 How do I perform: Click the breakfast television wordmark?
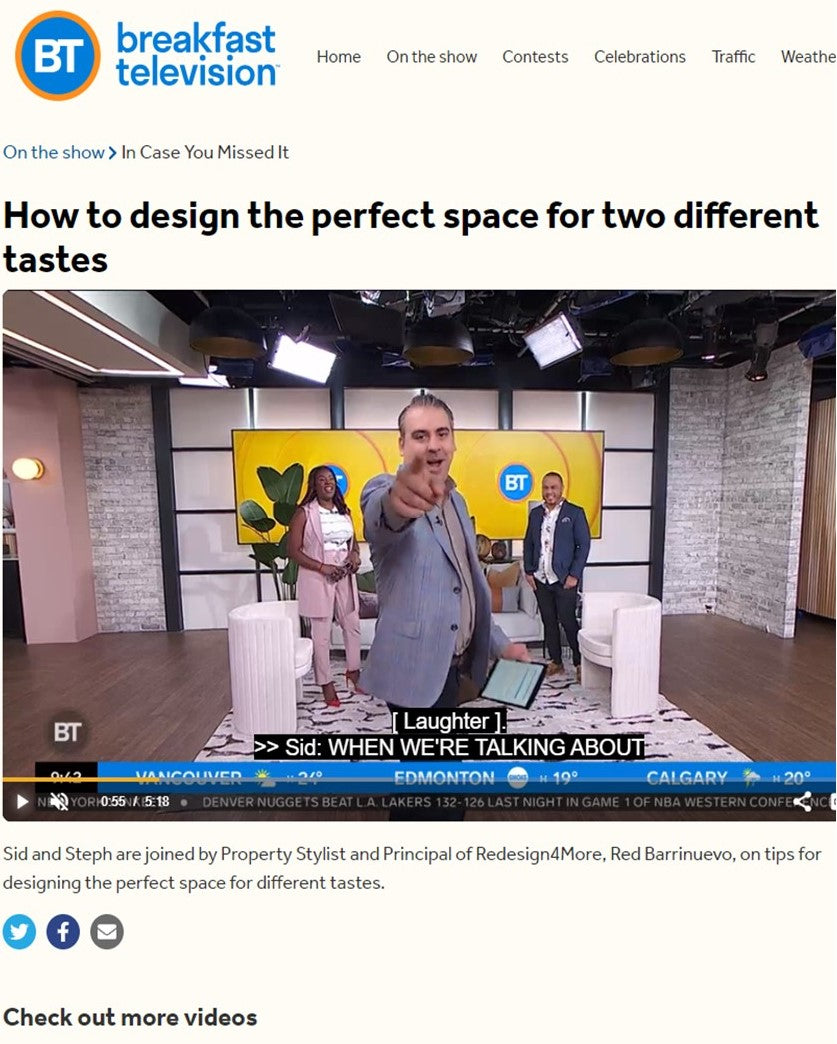pyautogui.click(x=197, y=55)
